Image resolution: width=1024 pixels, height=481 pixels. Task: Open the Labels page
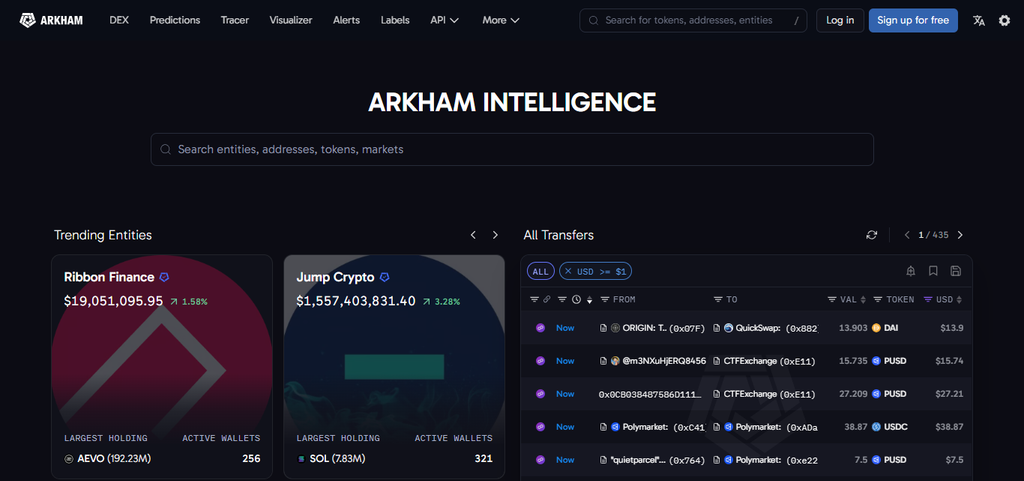pos(395,20)
